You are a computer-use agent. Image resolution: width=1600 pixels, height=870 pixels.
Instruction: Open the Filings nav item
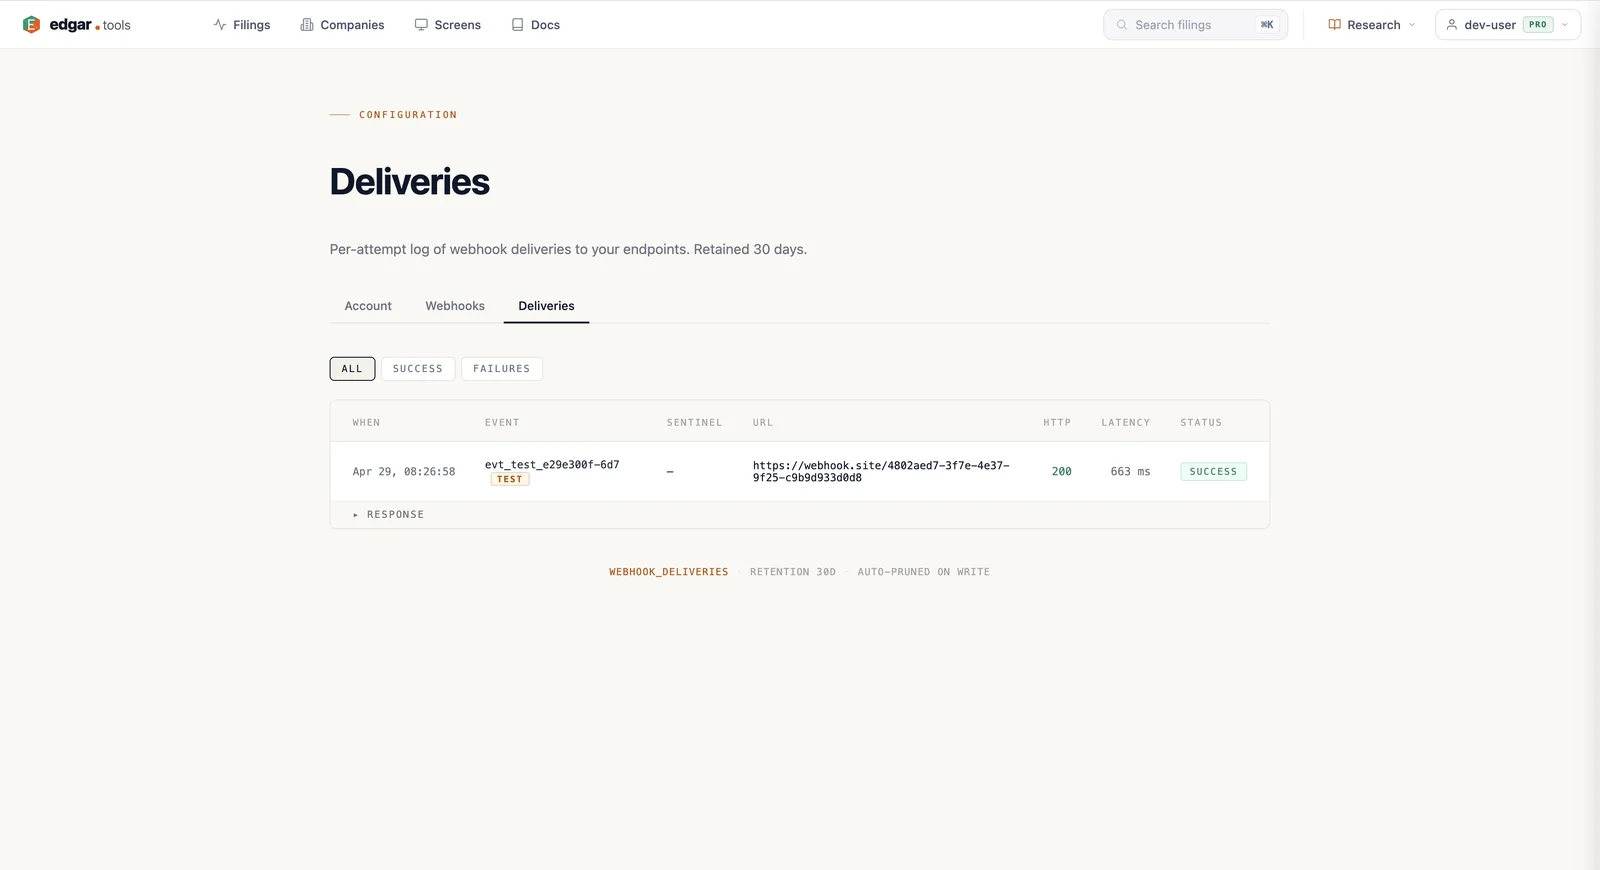(x=242, y=25)
